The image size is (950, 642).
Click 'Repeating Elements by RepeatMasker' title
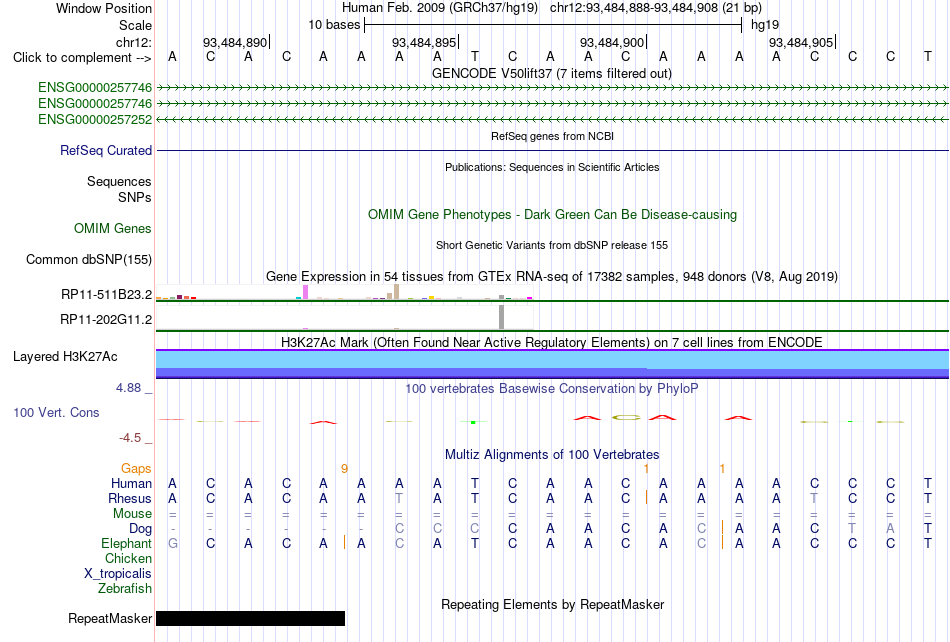click(553, 604)
